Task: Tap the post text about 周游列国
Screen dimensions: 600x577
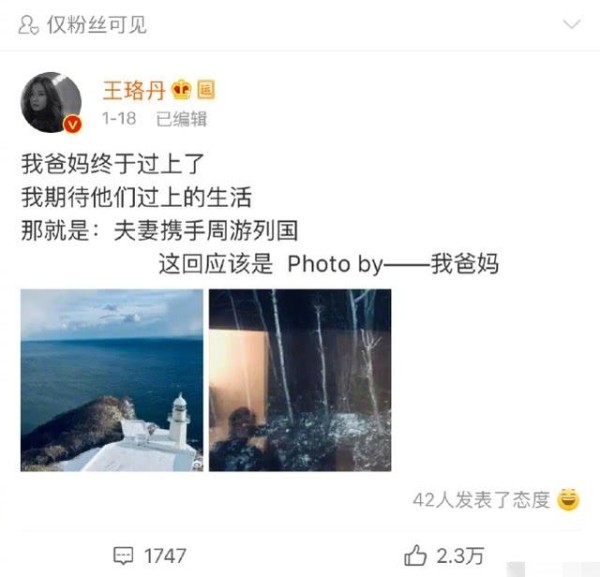Action: coord(160,231)
